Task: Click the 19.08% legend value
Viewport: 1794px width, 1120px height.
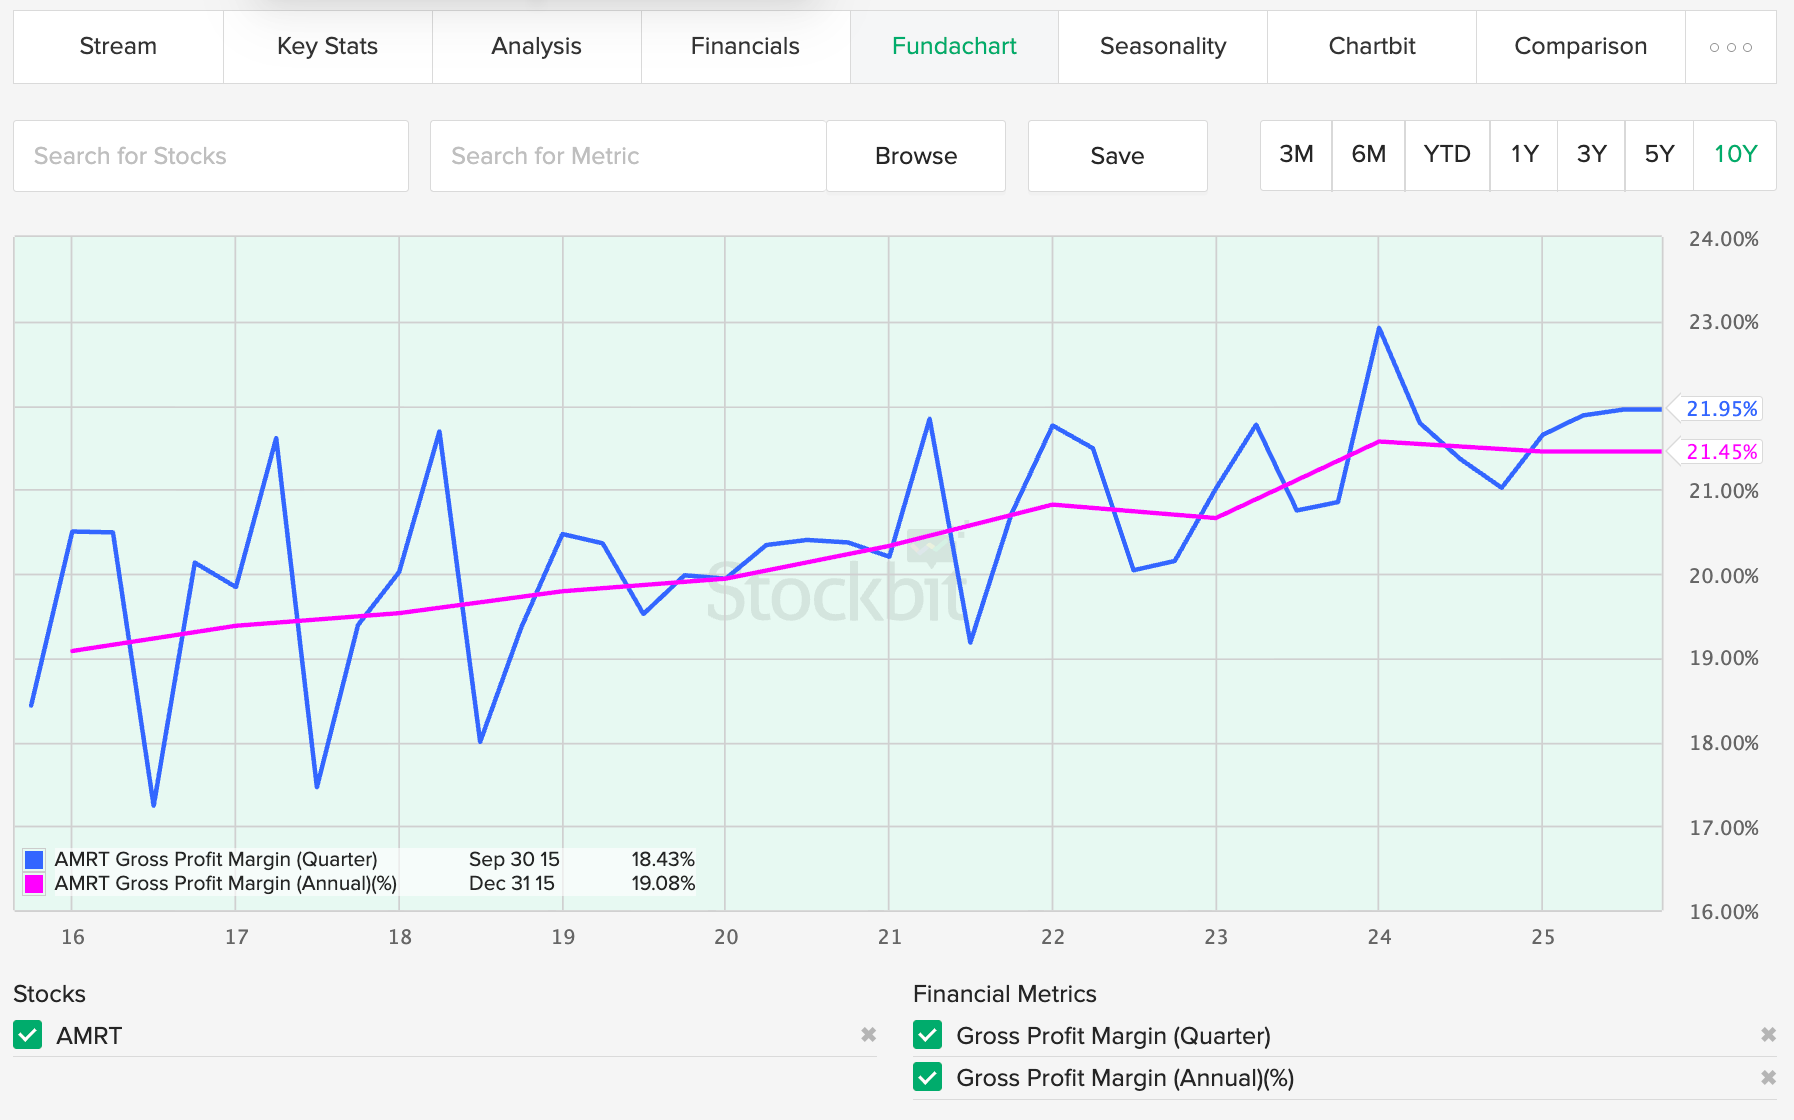Action: (663, 883)
